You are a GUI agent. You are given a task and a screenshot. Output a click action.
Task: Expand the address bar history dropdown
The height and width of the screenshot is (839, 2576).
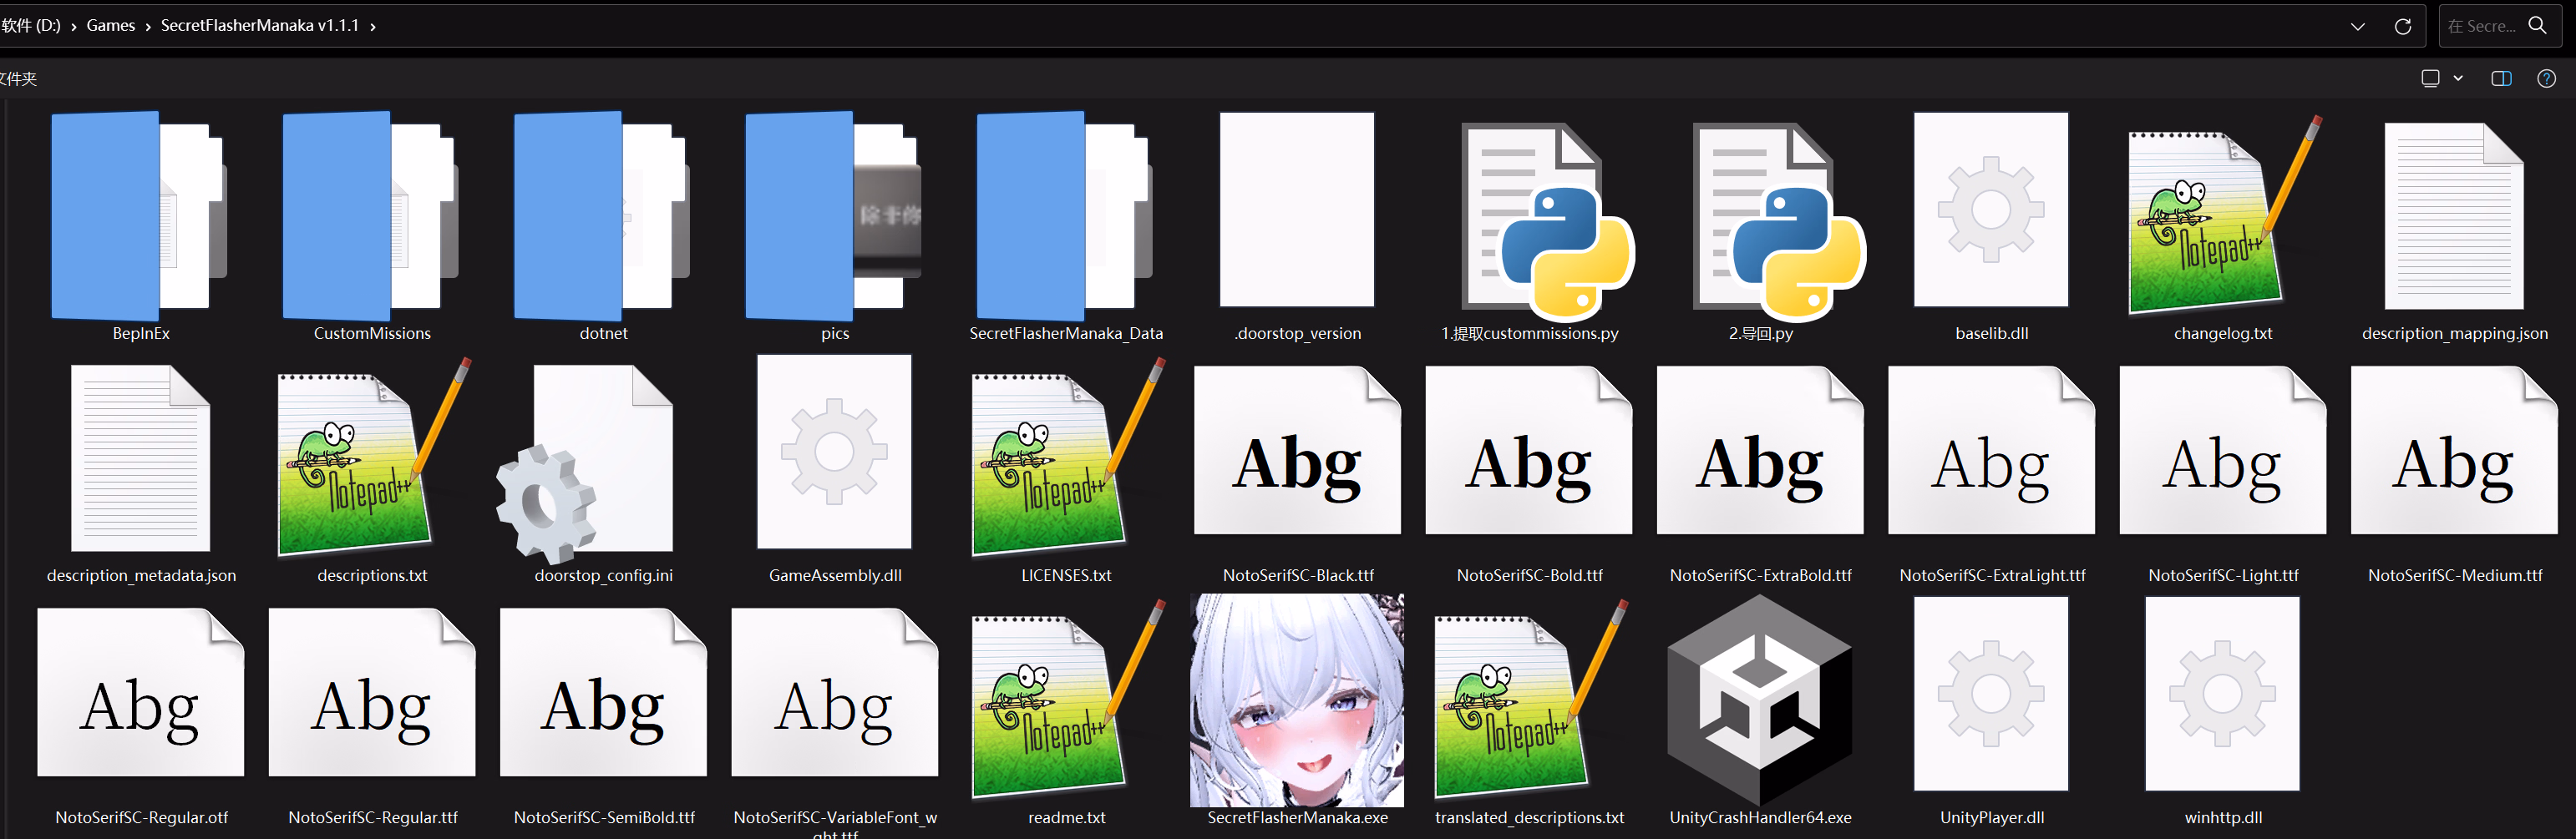tap(2357, 26)
